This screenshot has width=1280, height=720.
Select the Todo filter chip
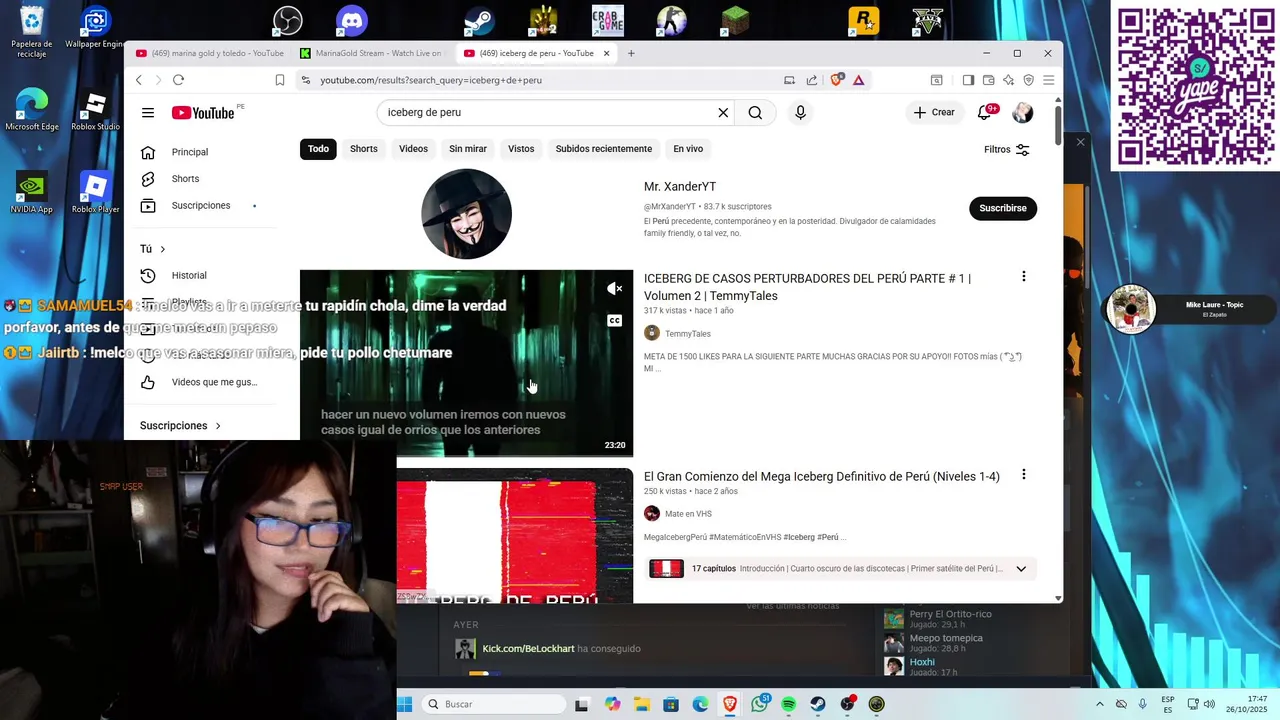tap(318, 149)
